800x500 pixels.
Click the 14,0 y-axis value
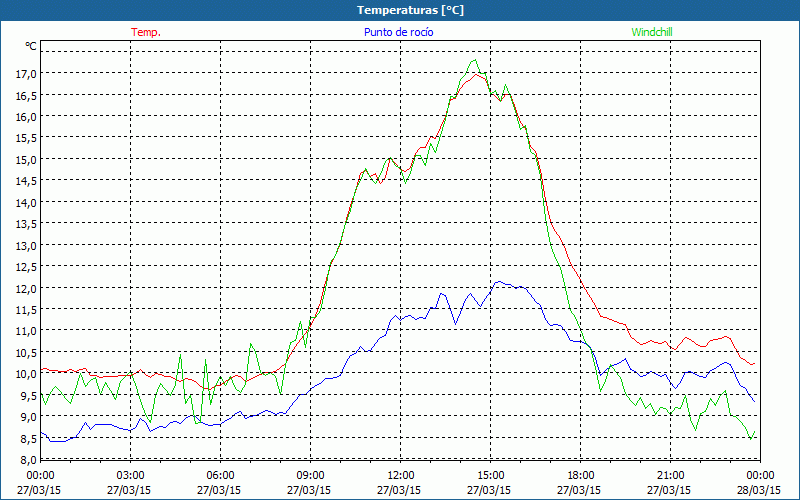[x=27, y=202]
